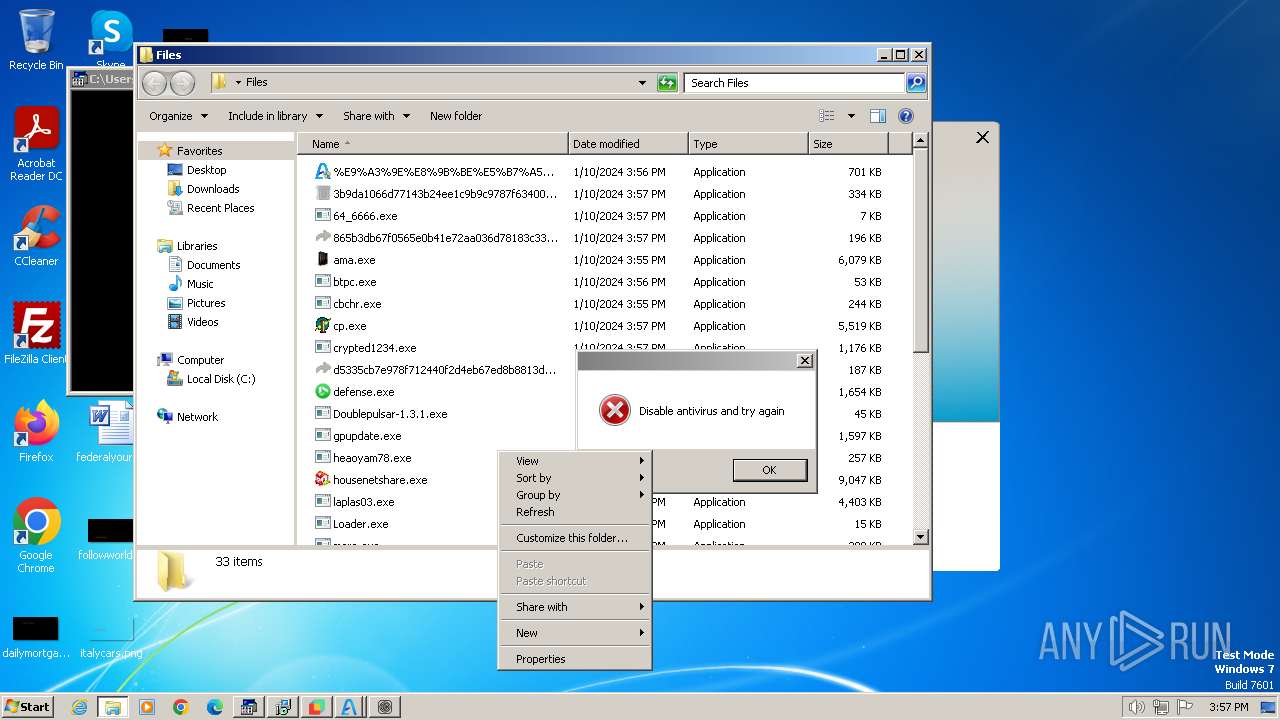Expand address bar history dropdown
Image resolution: width=1280 pixels, height=720 pixels.
click(x=642, y=83)
